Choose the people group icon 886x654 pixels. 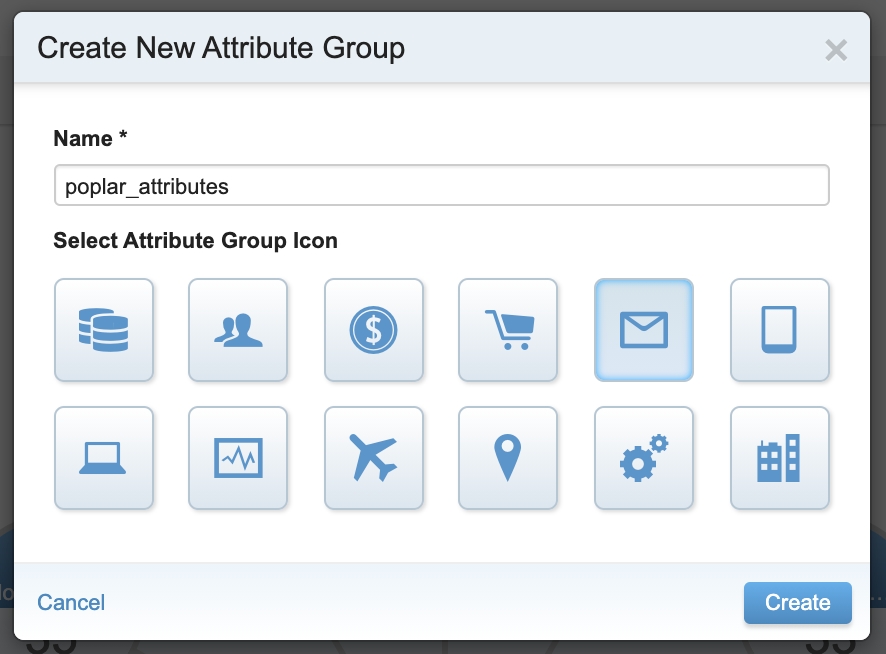(238, 330)
